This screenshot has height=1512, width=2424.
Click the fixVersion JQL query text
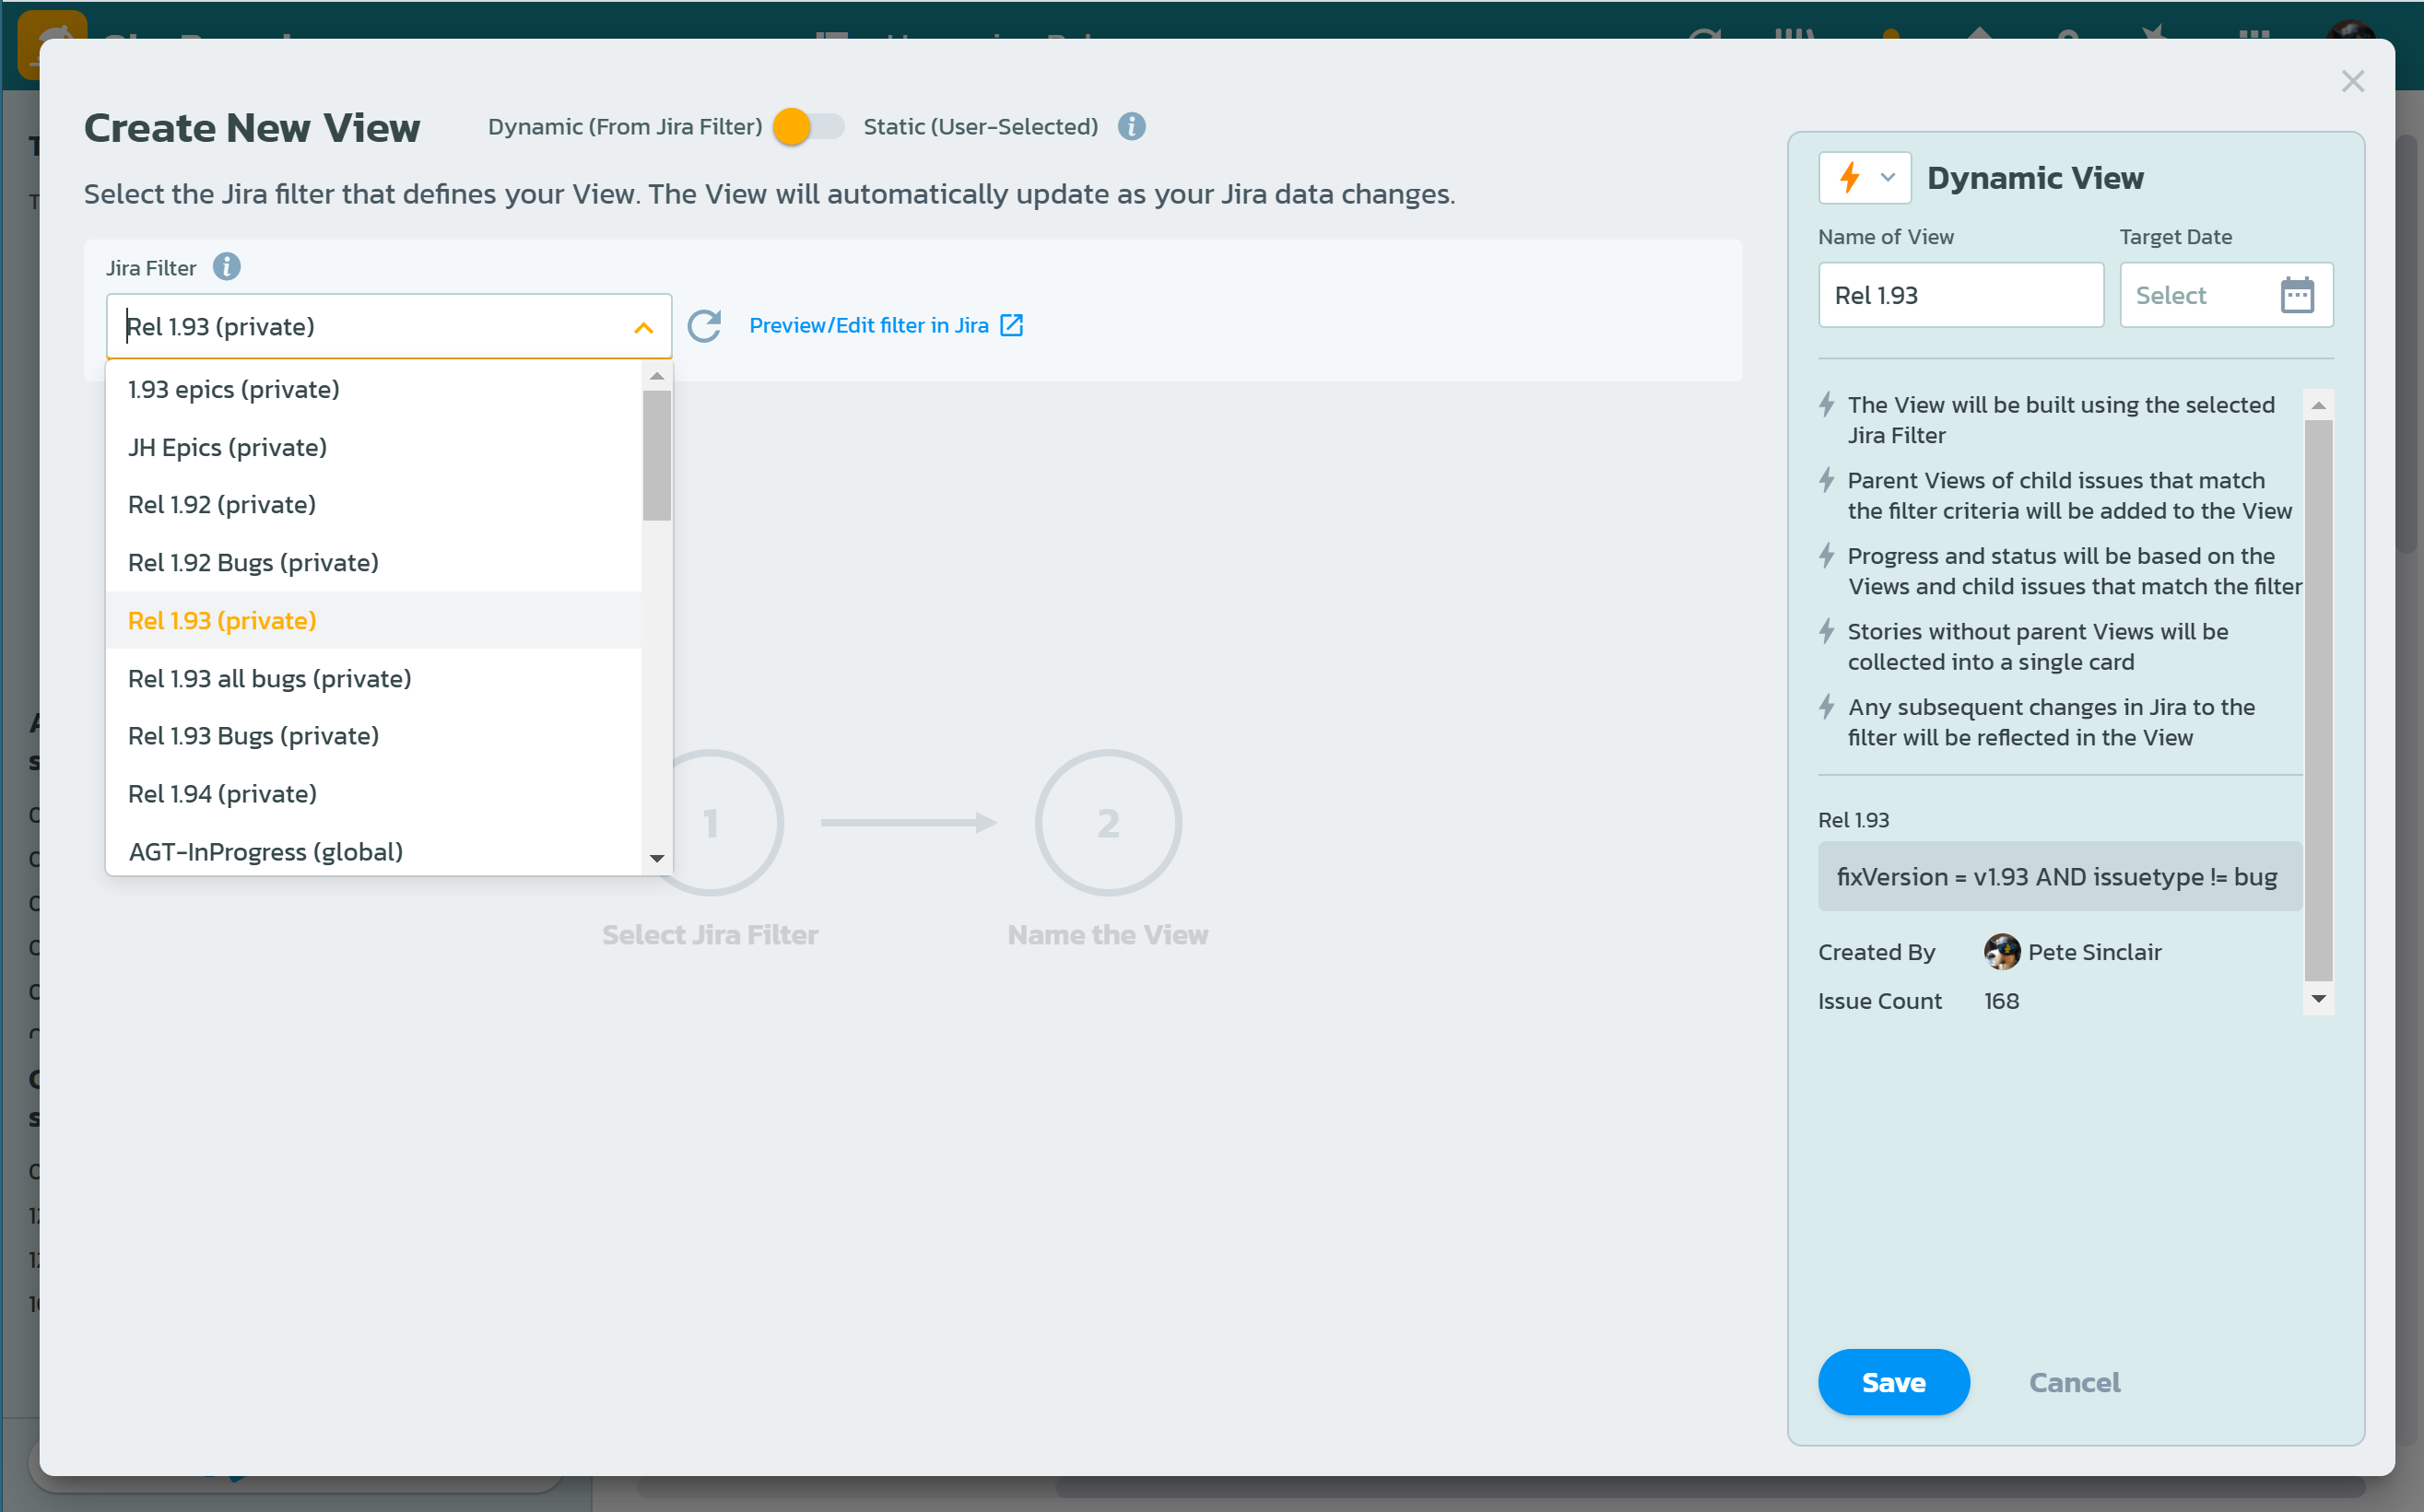click(x=2057, y=876)
